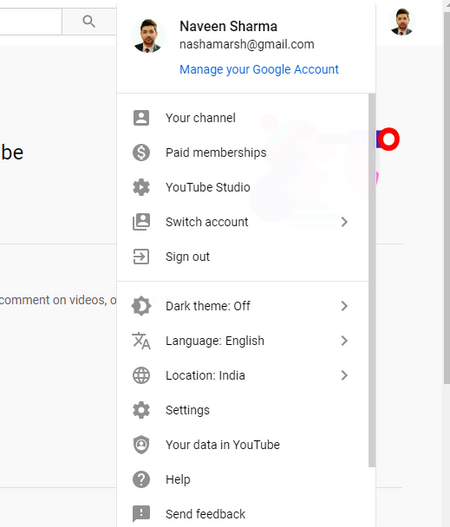
Task: Click the Help question mark icon
Action: point(141,479)
